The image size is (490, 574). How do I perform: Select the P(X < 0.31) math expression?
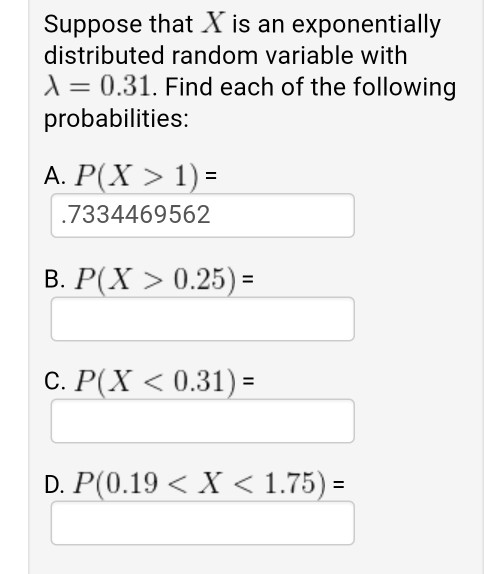156,381
